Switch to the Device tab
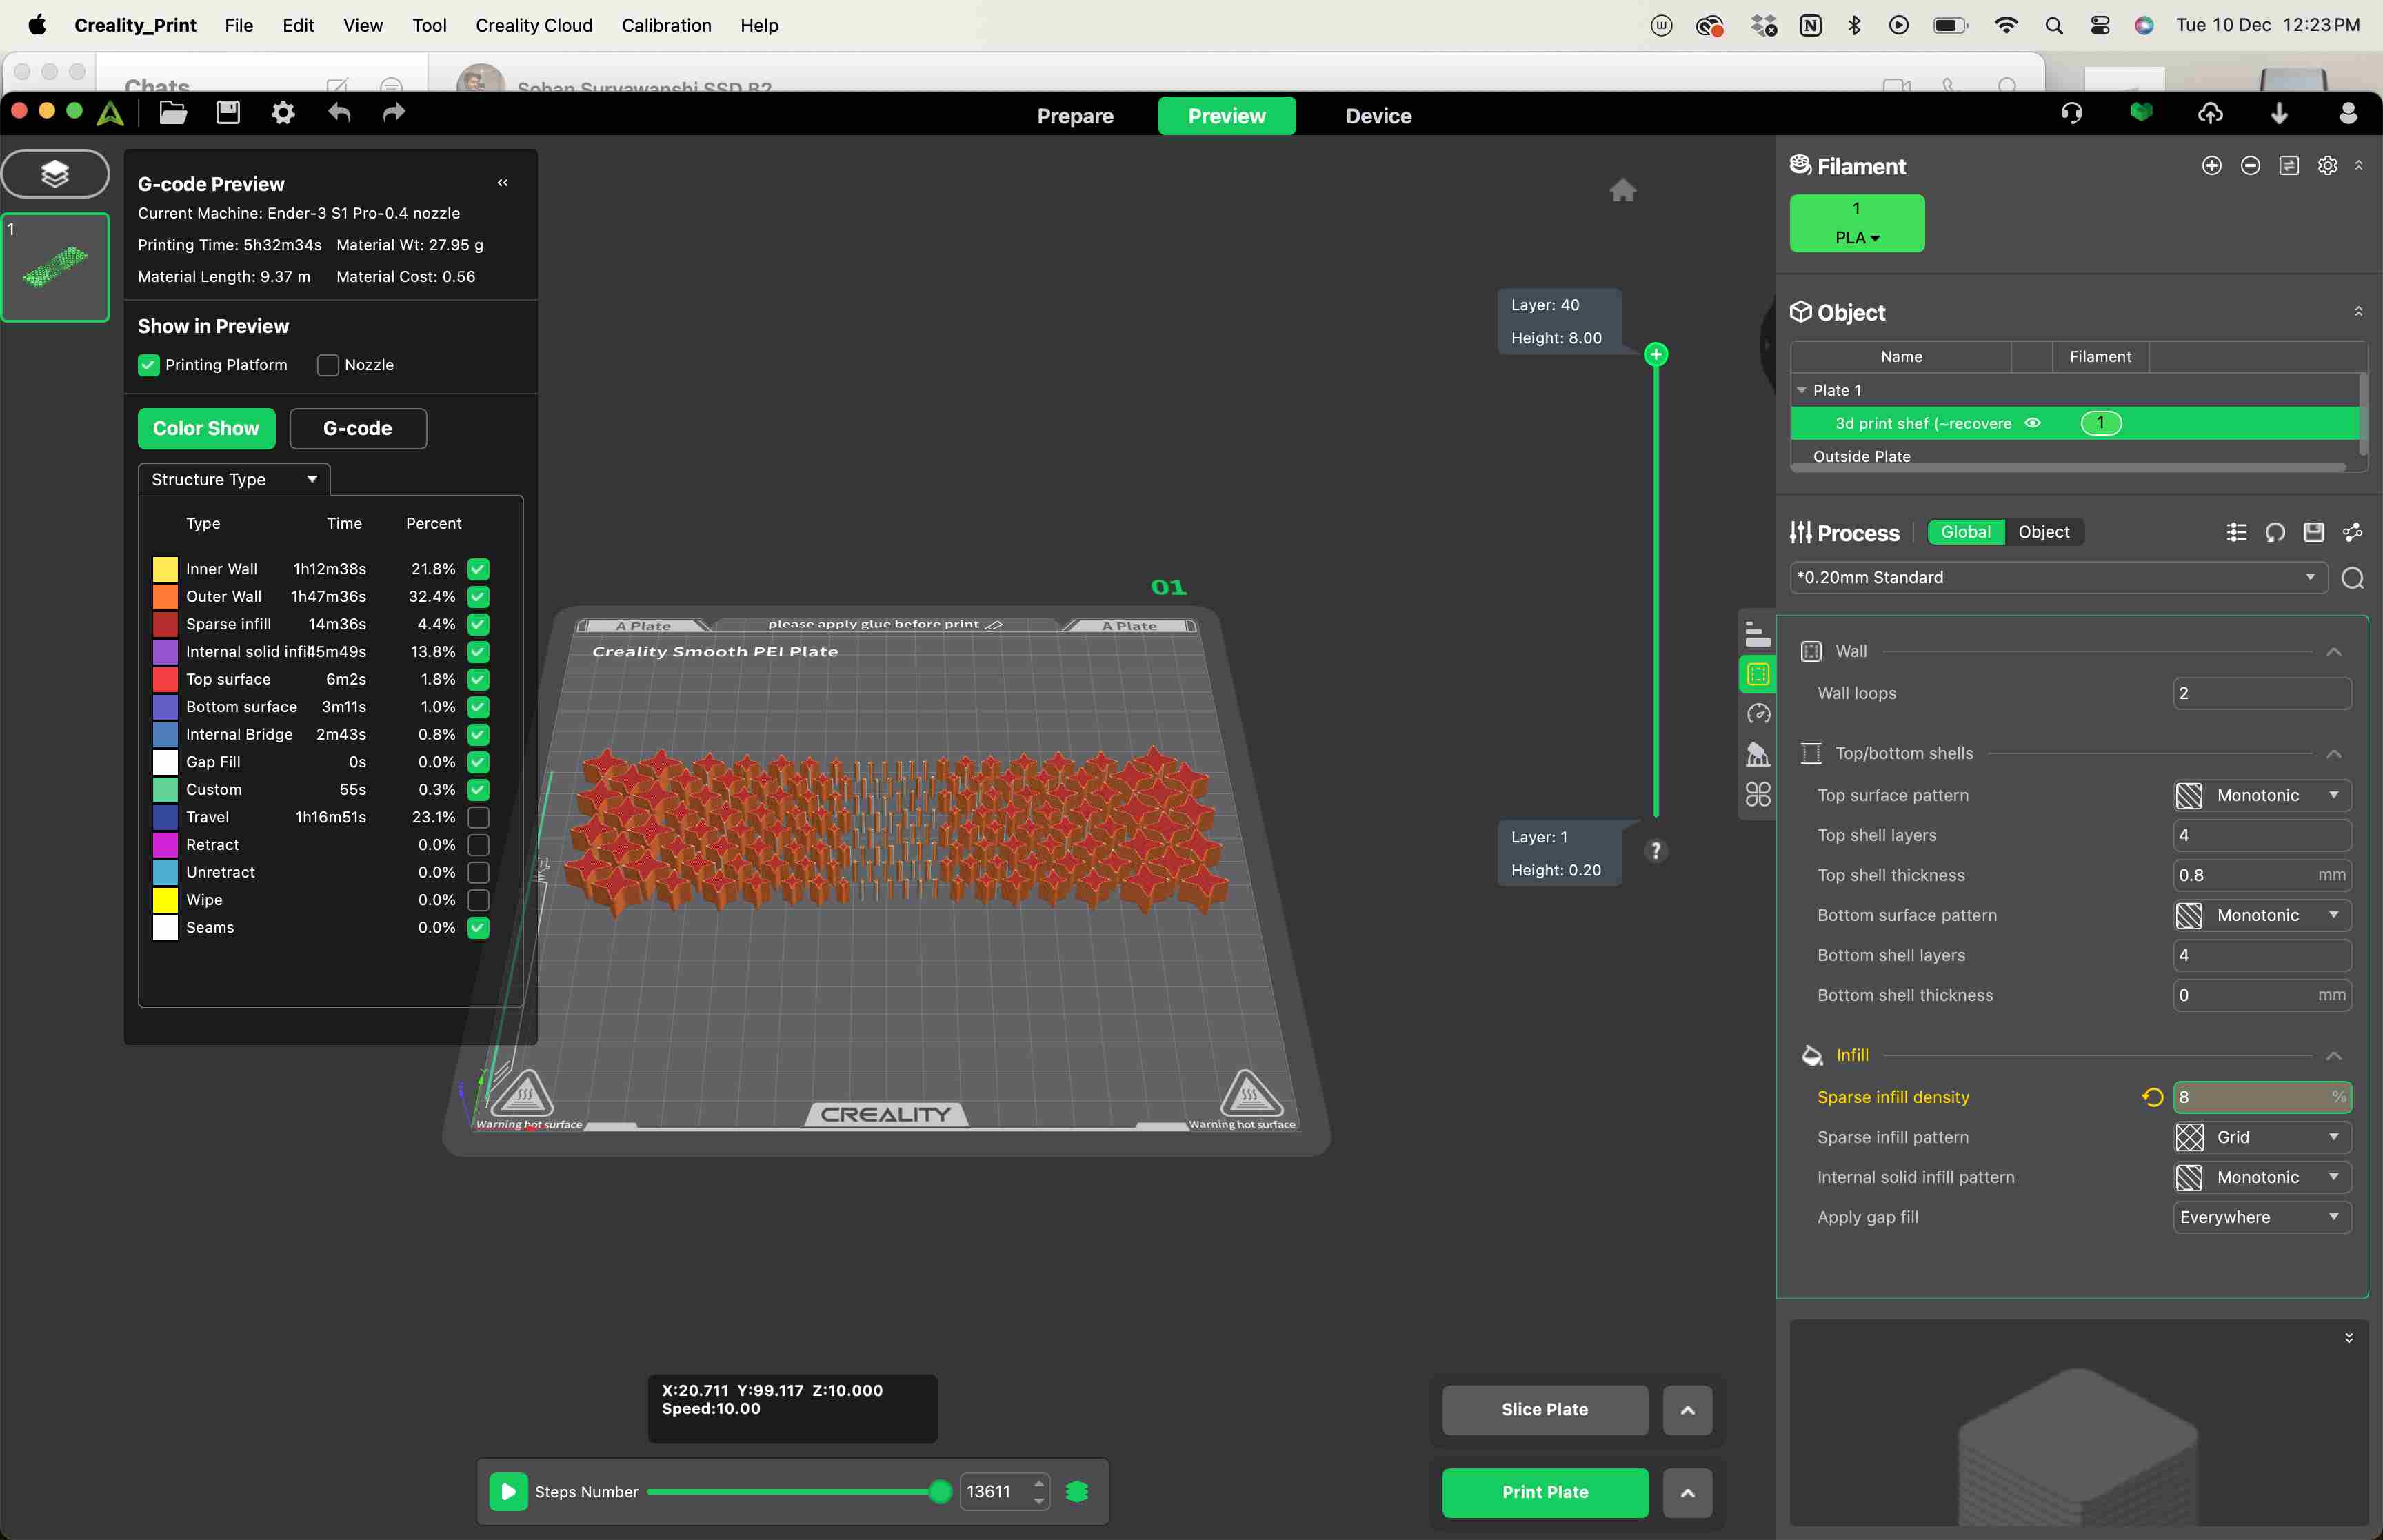 [1378, 116]
